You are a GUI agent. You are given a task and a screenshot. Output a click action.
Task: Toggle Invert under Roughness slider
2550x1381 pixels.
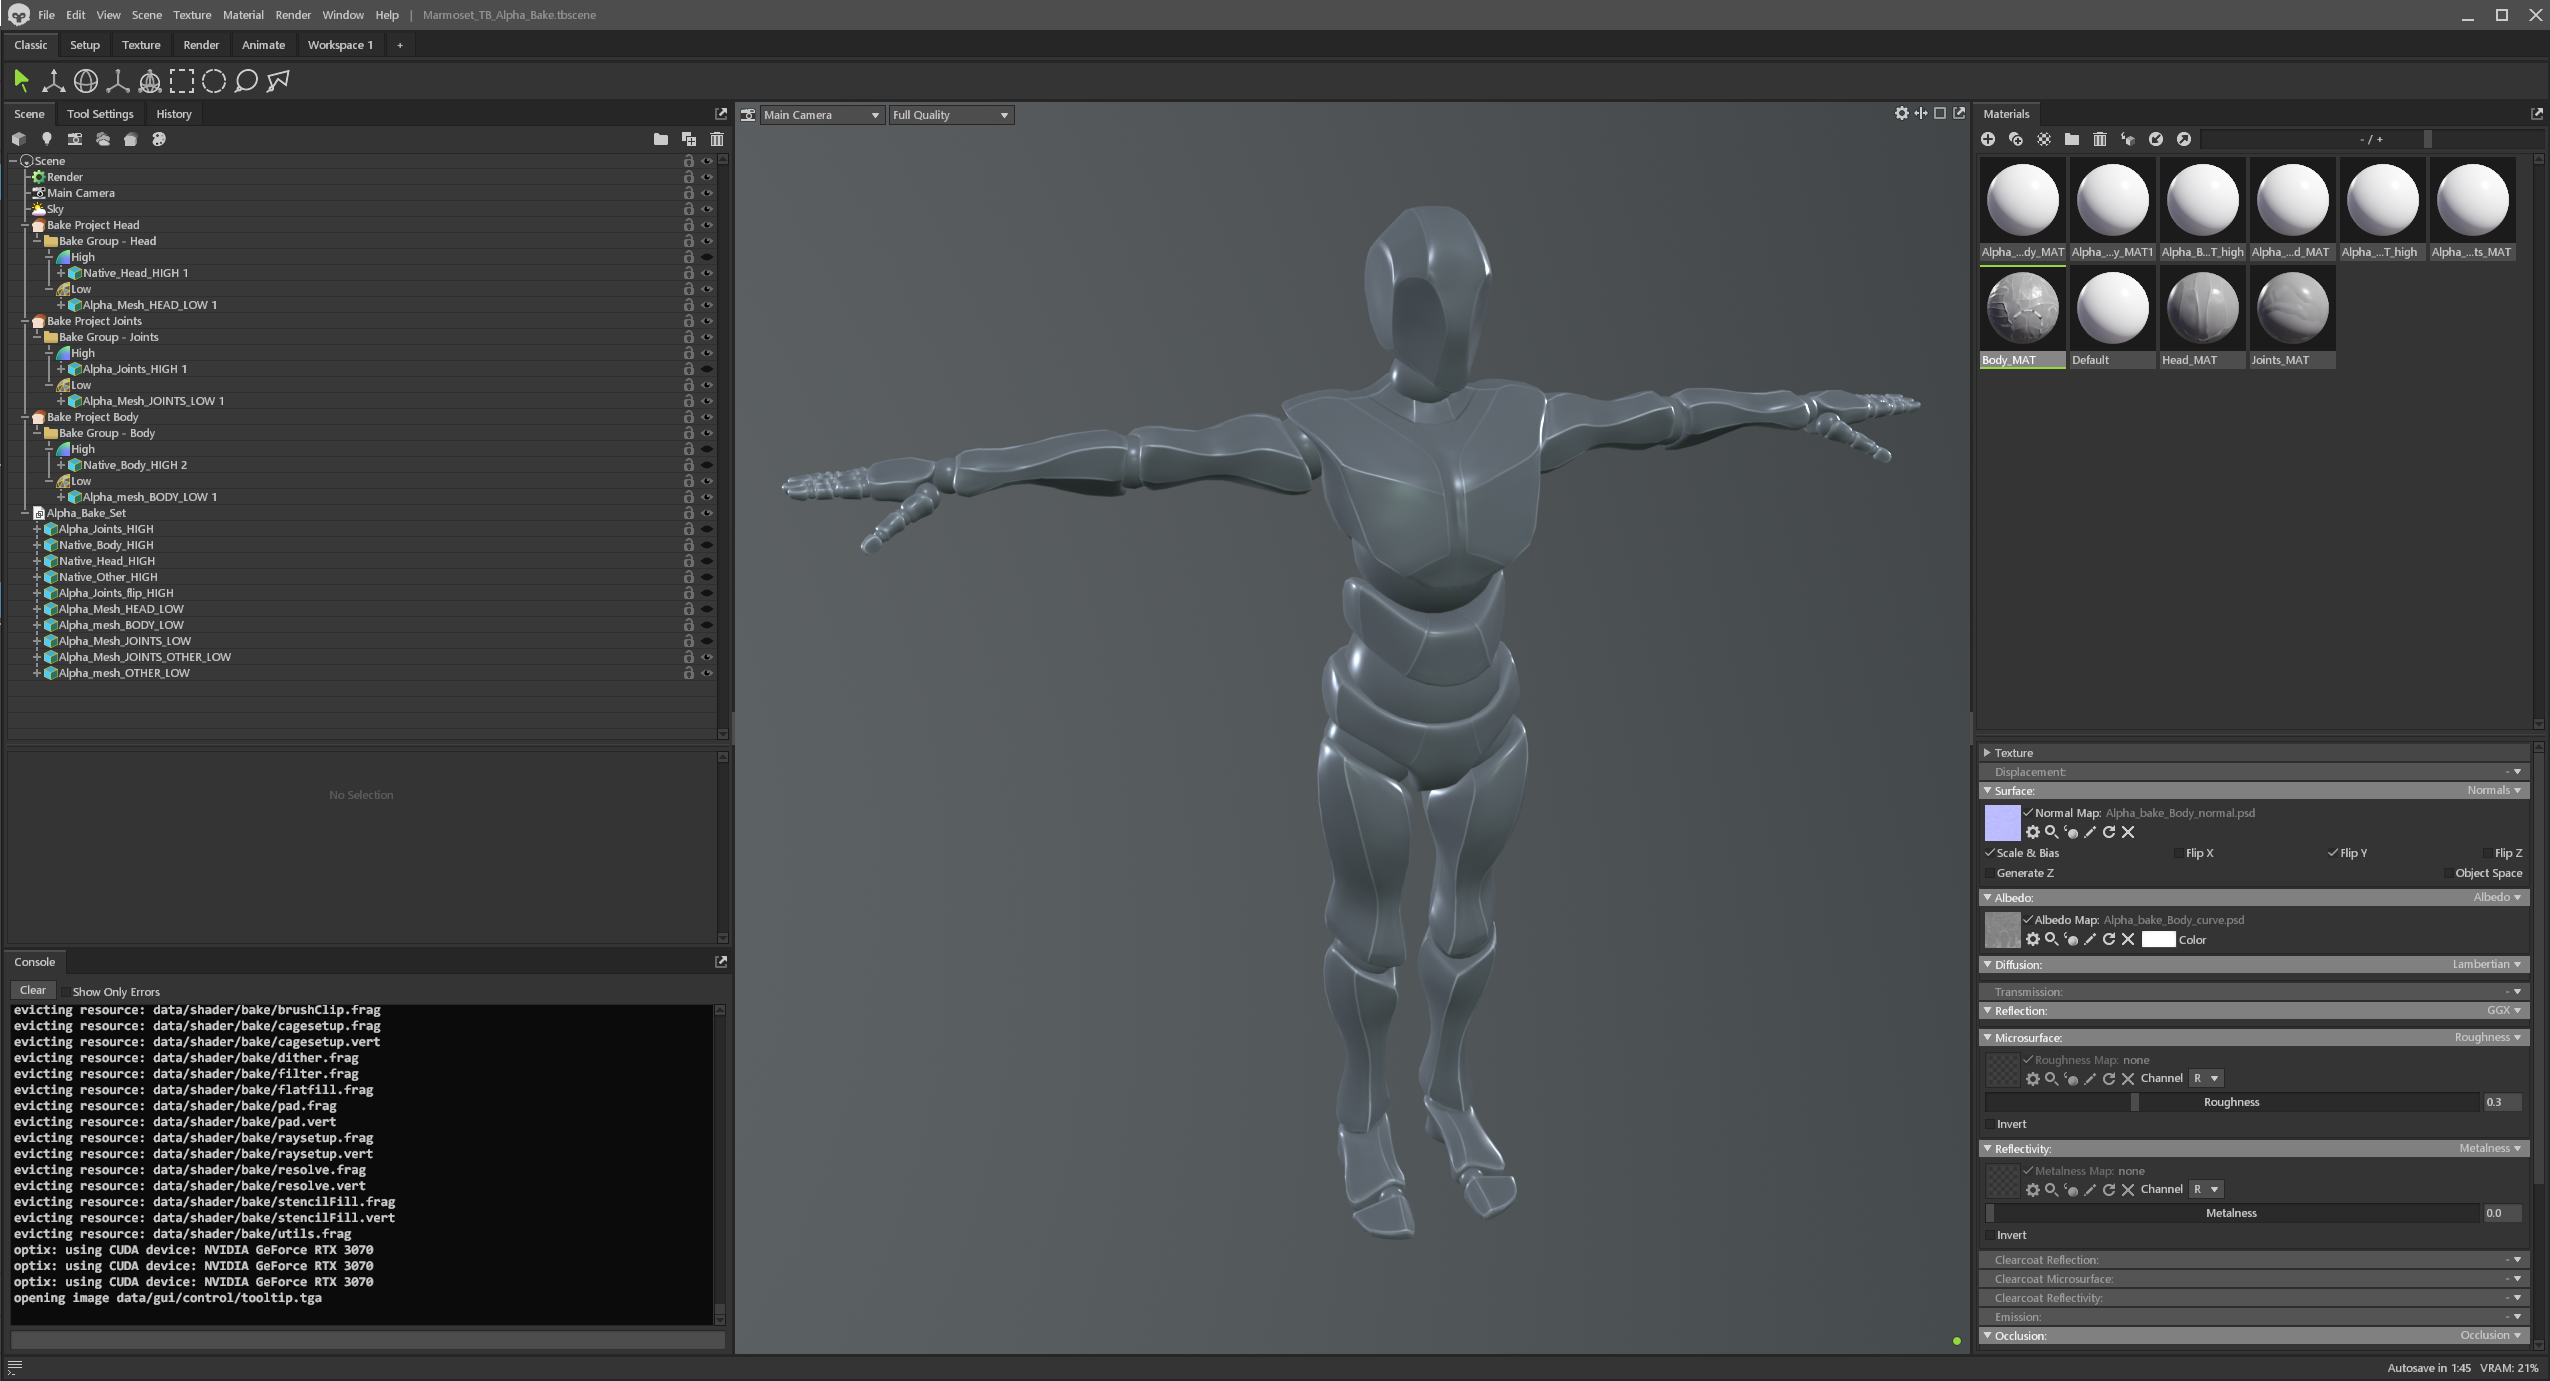point(1990,1124)
